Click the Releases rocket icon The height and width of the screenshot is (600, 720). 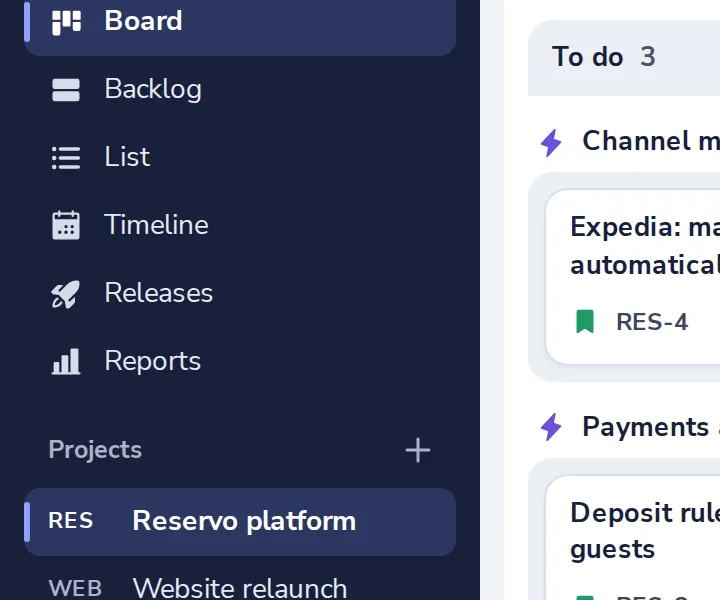[x=65, y=294]
